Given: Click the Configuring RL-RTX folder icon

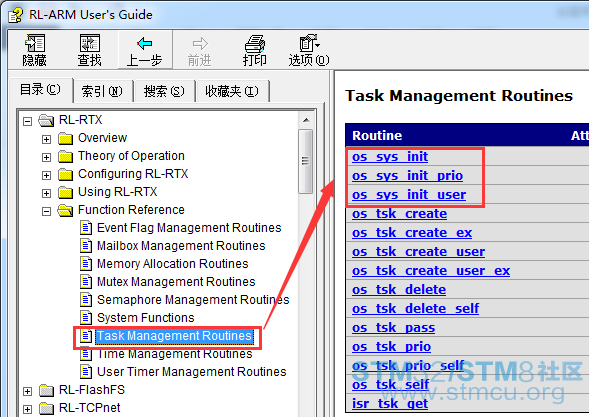Looking at the screenshot, I should click(65, 174).
